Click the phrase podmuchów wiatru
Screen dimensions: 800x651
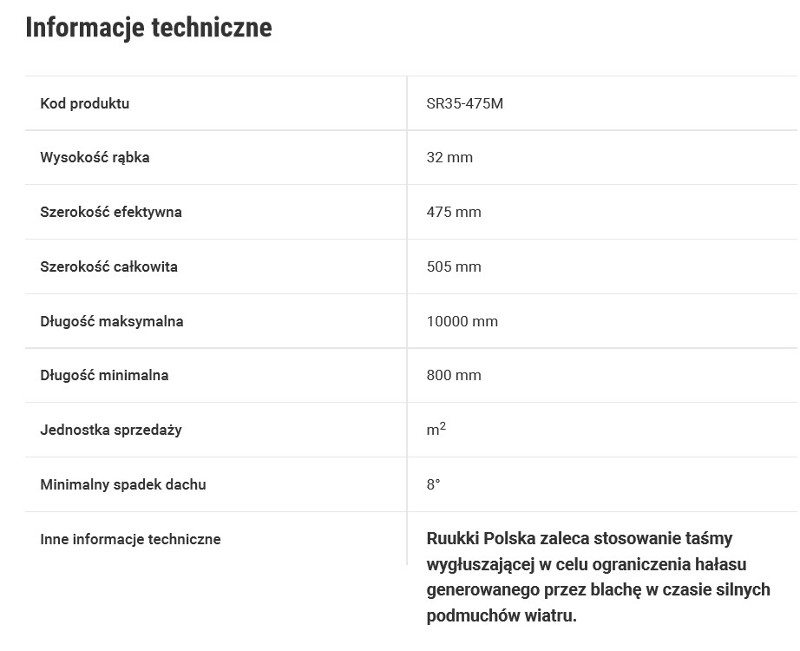pyautogui.click(x=501, y=615)
